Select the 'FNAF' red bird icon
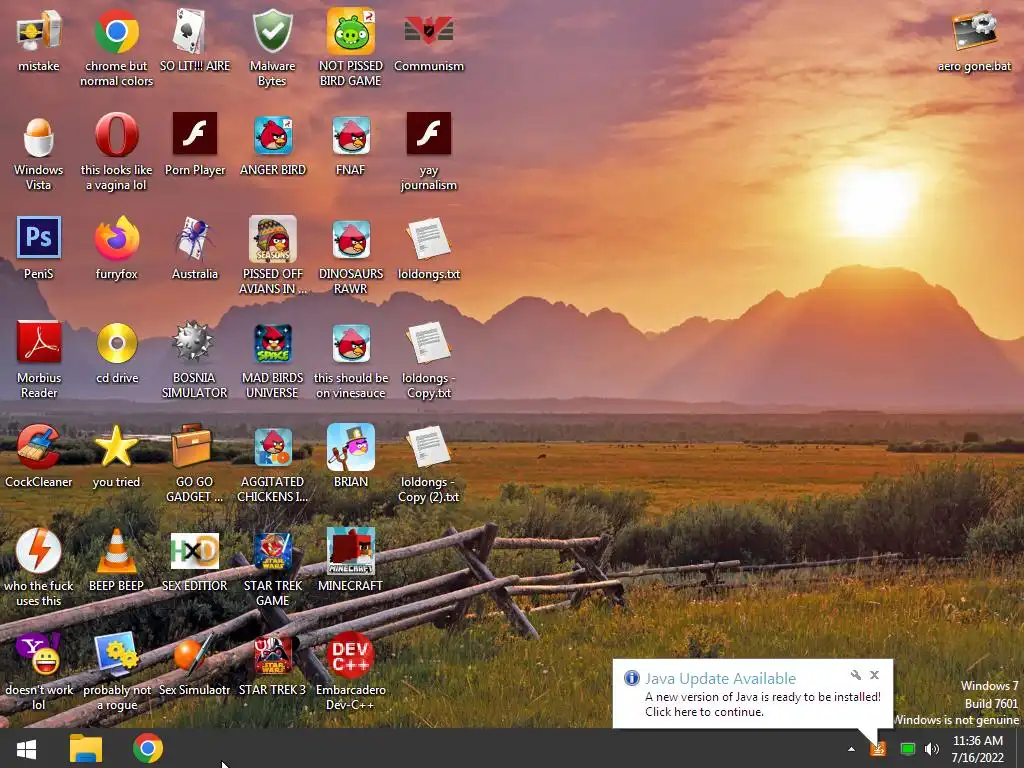Image resolution: width=1024 pixels, height=768 pixels. pos(351,136)
